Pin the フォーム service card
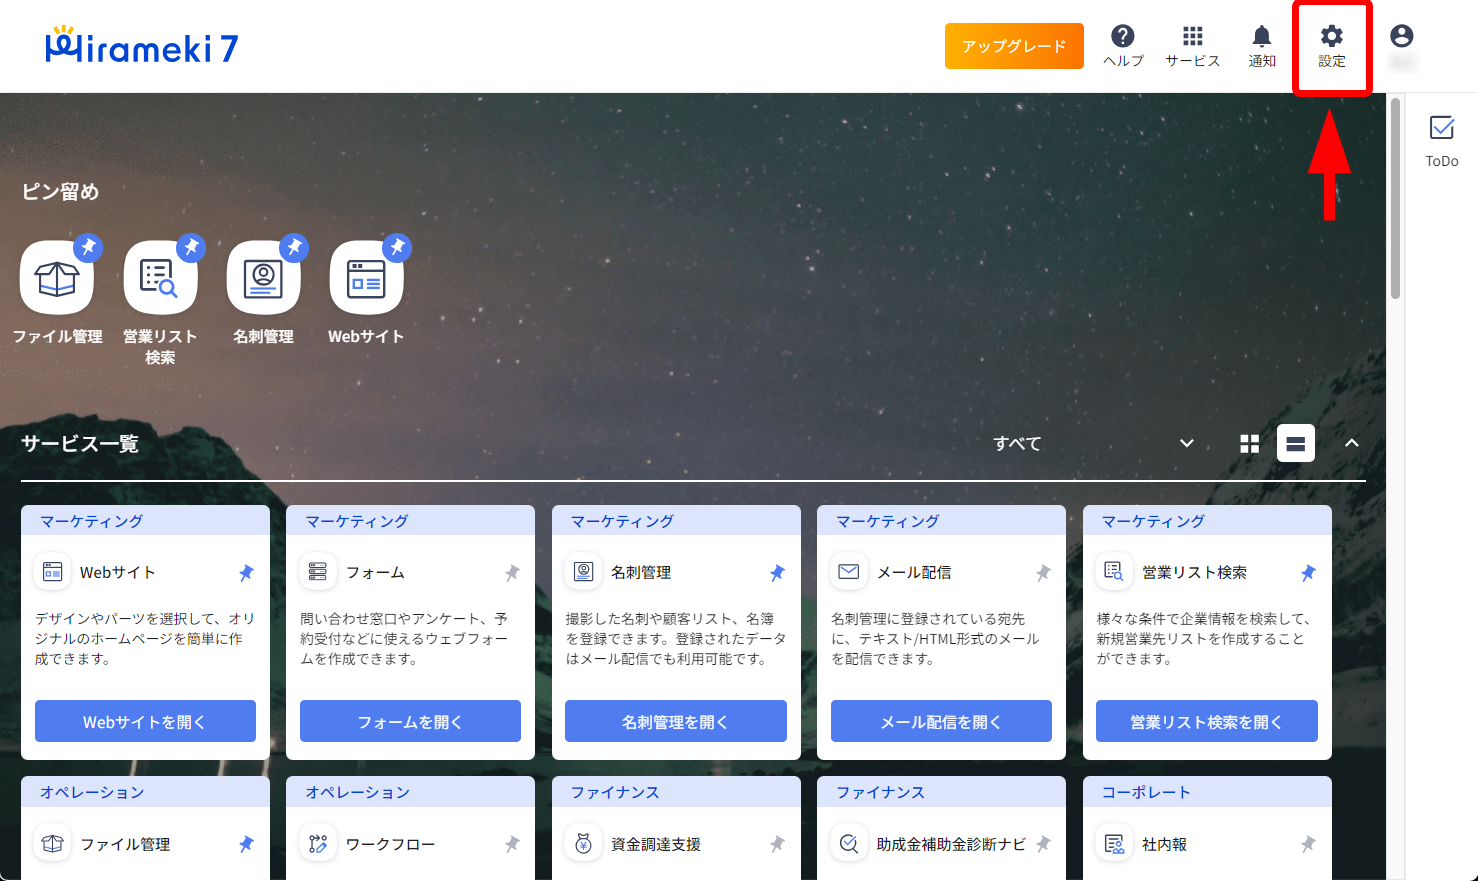Screen dimensions: 1478x881 coord(512,573)
